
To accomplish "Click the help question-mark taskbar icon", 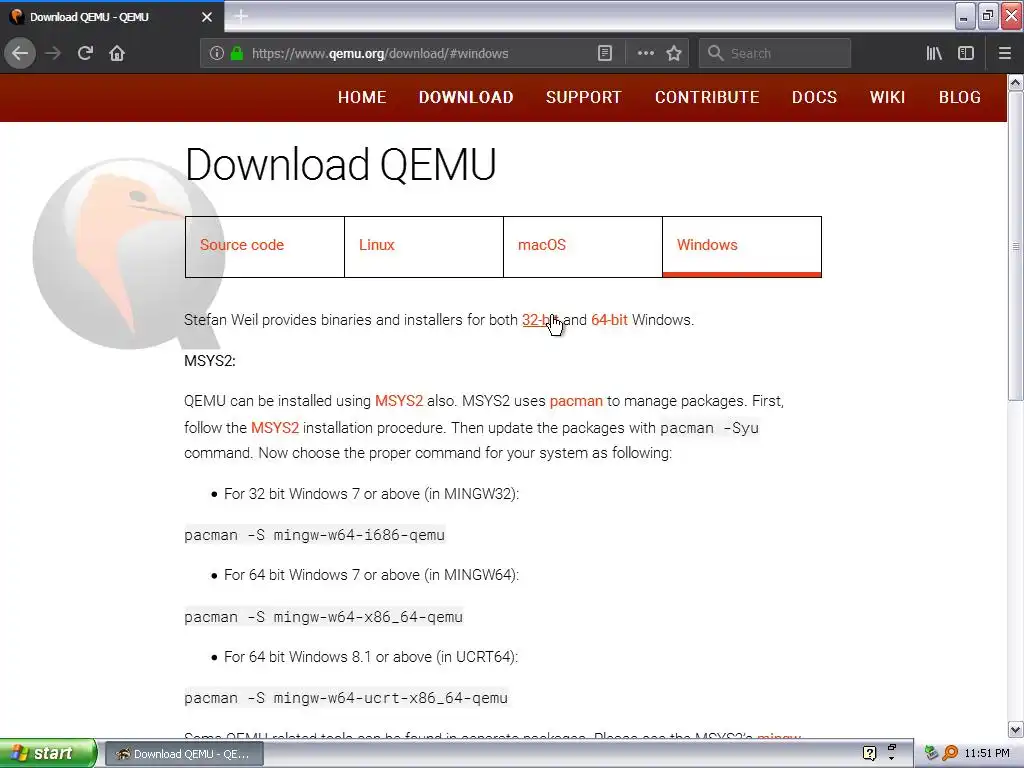I will tap(869, 754).
